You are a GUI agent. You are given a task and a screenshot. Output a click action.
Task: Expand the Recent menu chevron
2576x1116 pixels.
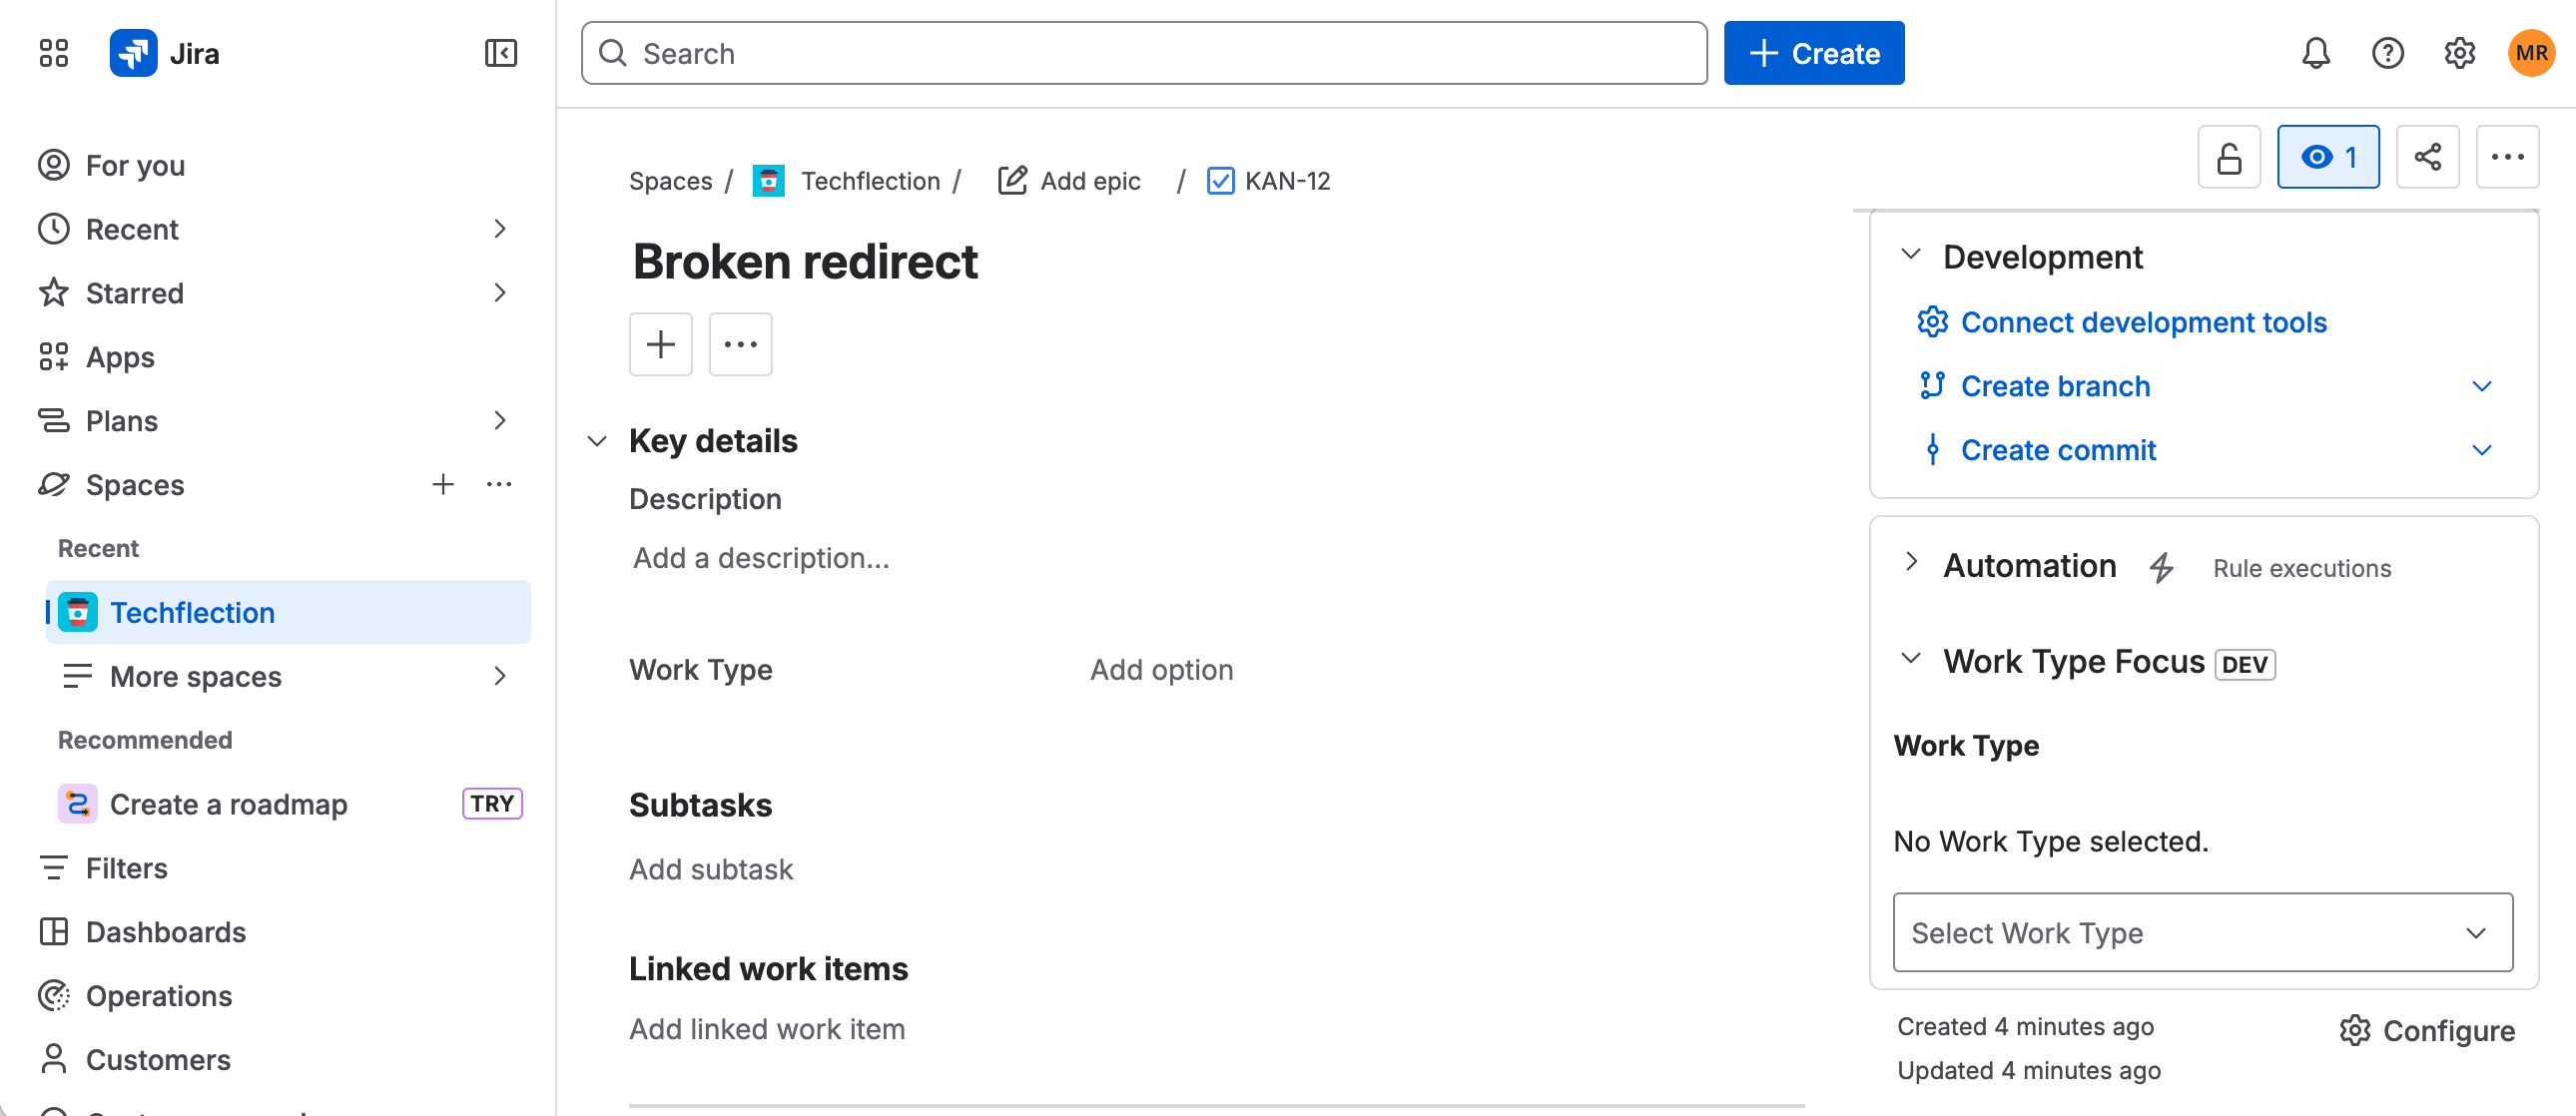(x=500, y=229)
